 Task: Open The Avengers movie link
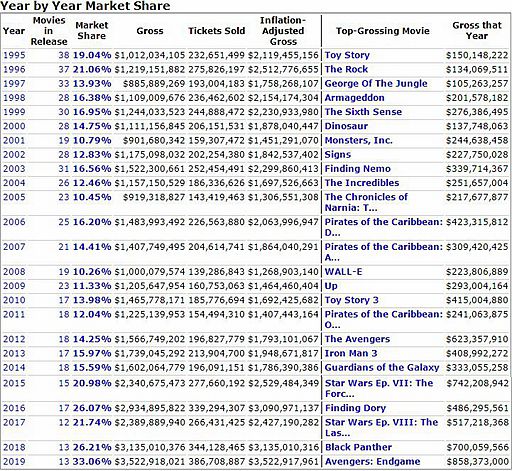pos(357,339)
